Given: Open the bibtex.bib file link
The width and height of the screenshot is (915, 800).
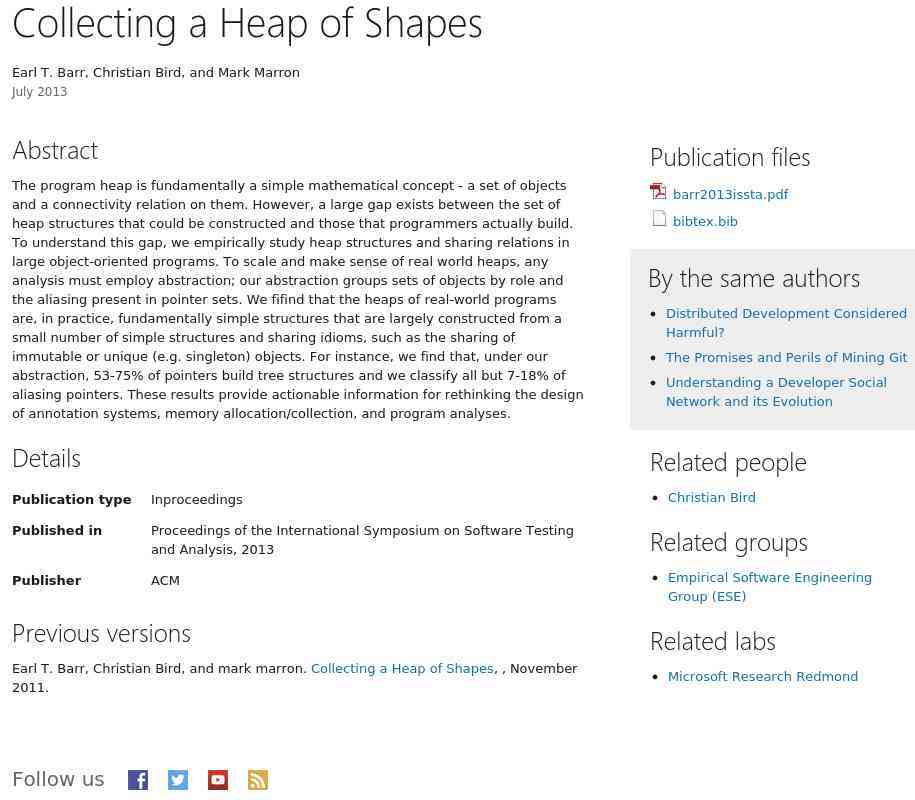Looking at the screenshot, I should tap(705, 222).
